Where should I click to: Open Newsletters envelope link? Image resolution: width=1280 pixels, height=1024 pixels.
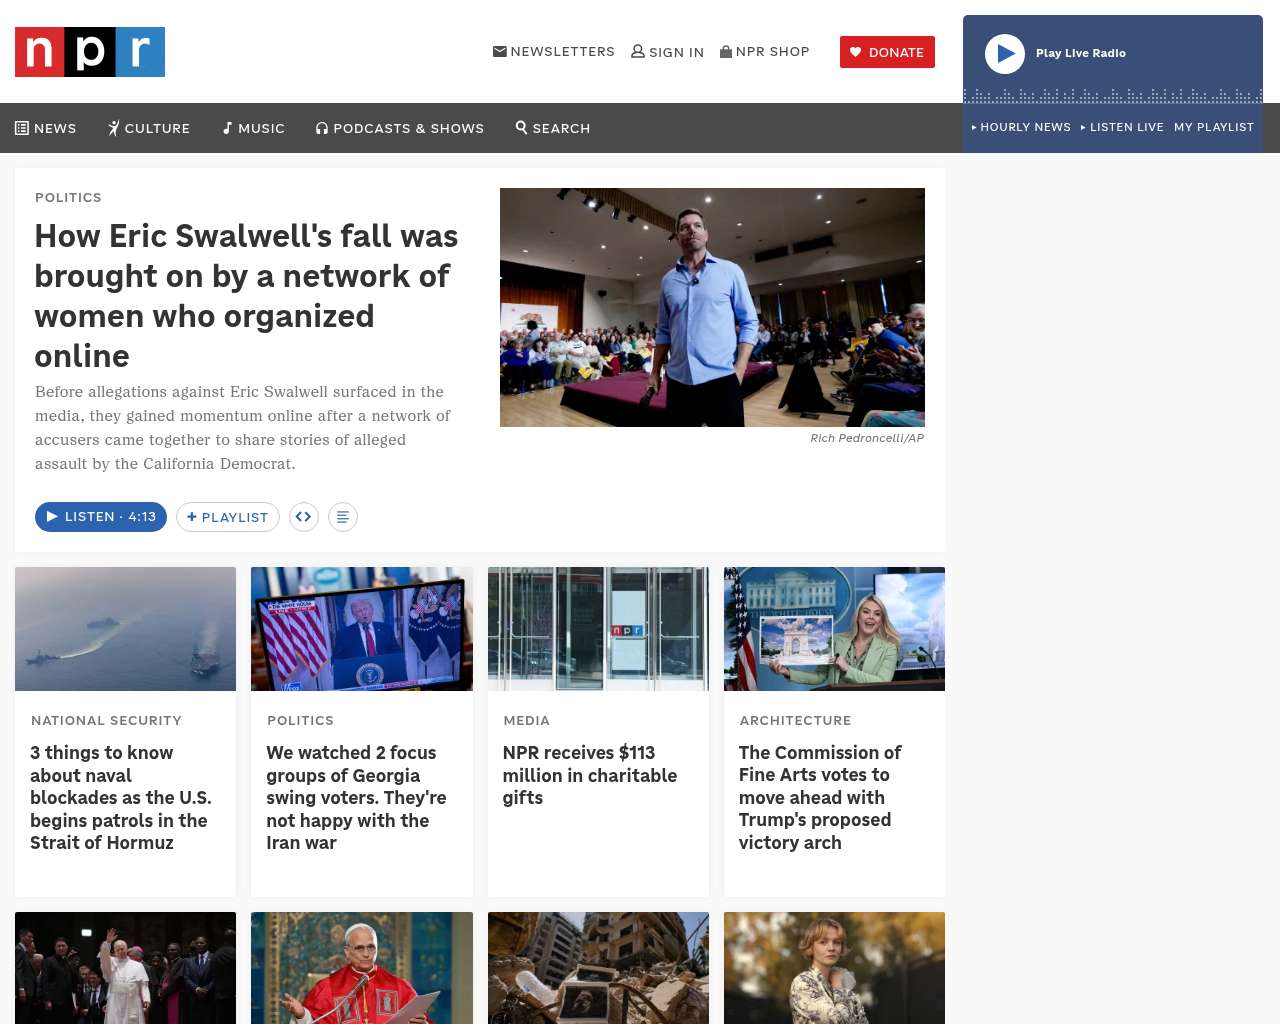(x=554, y=52)
